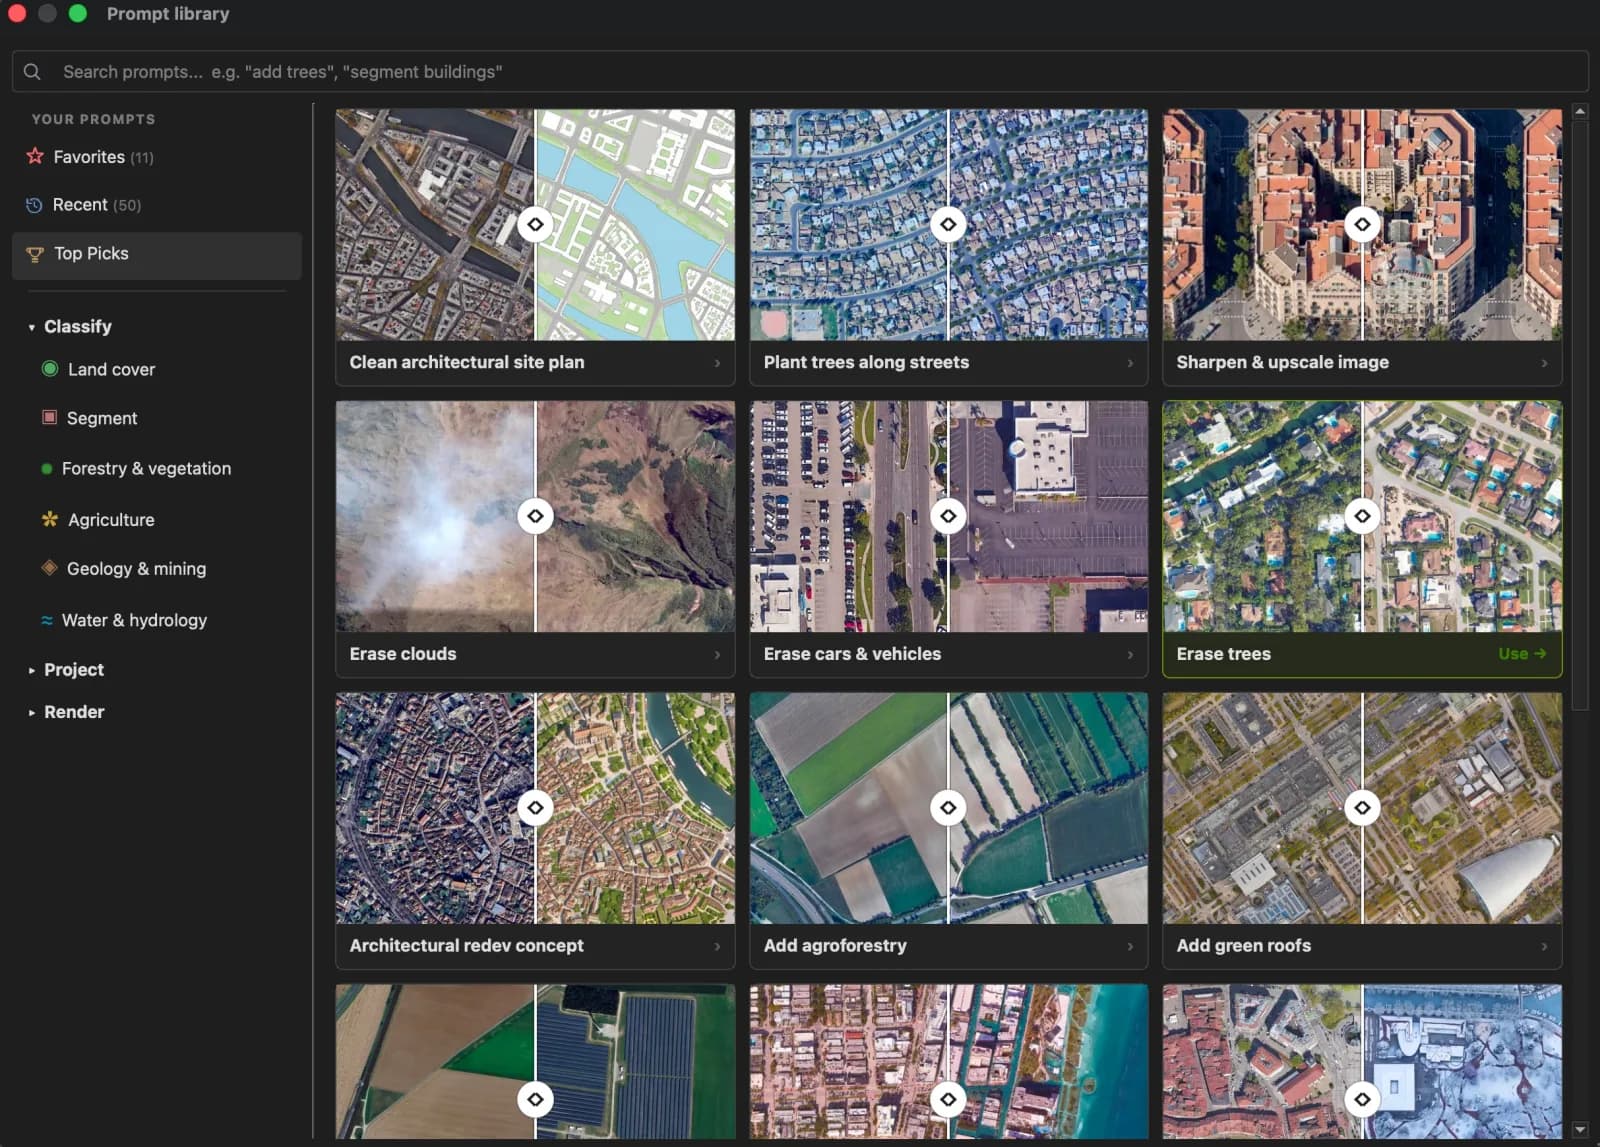Click the Forestry & vegetation green dot icon
This screenshot has width=1600, height=1147.
click(x=46, y=468)
